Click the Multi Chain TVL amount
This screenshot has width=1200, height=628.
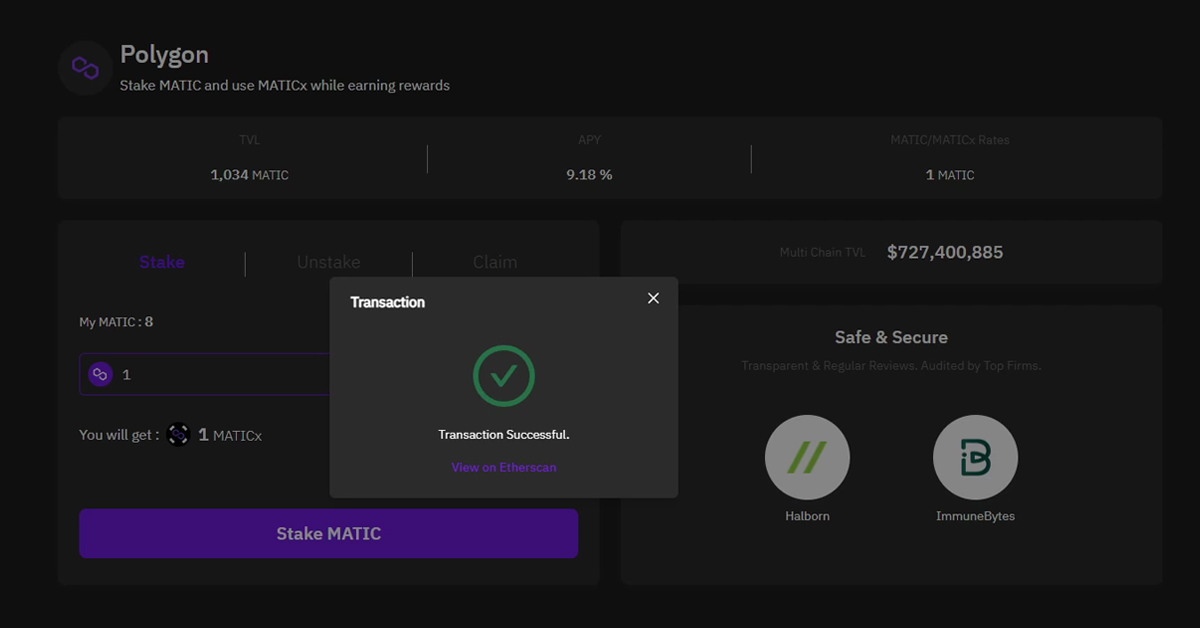click(944, 252)
